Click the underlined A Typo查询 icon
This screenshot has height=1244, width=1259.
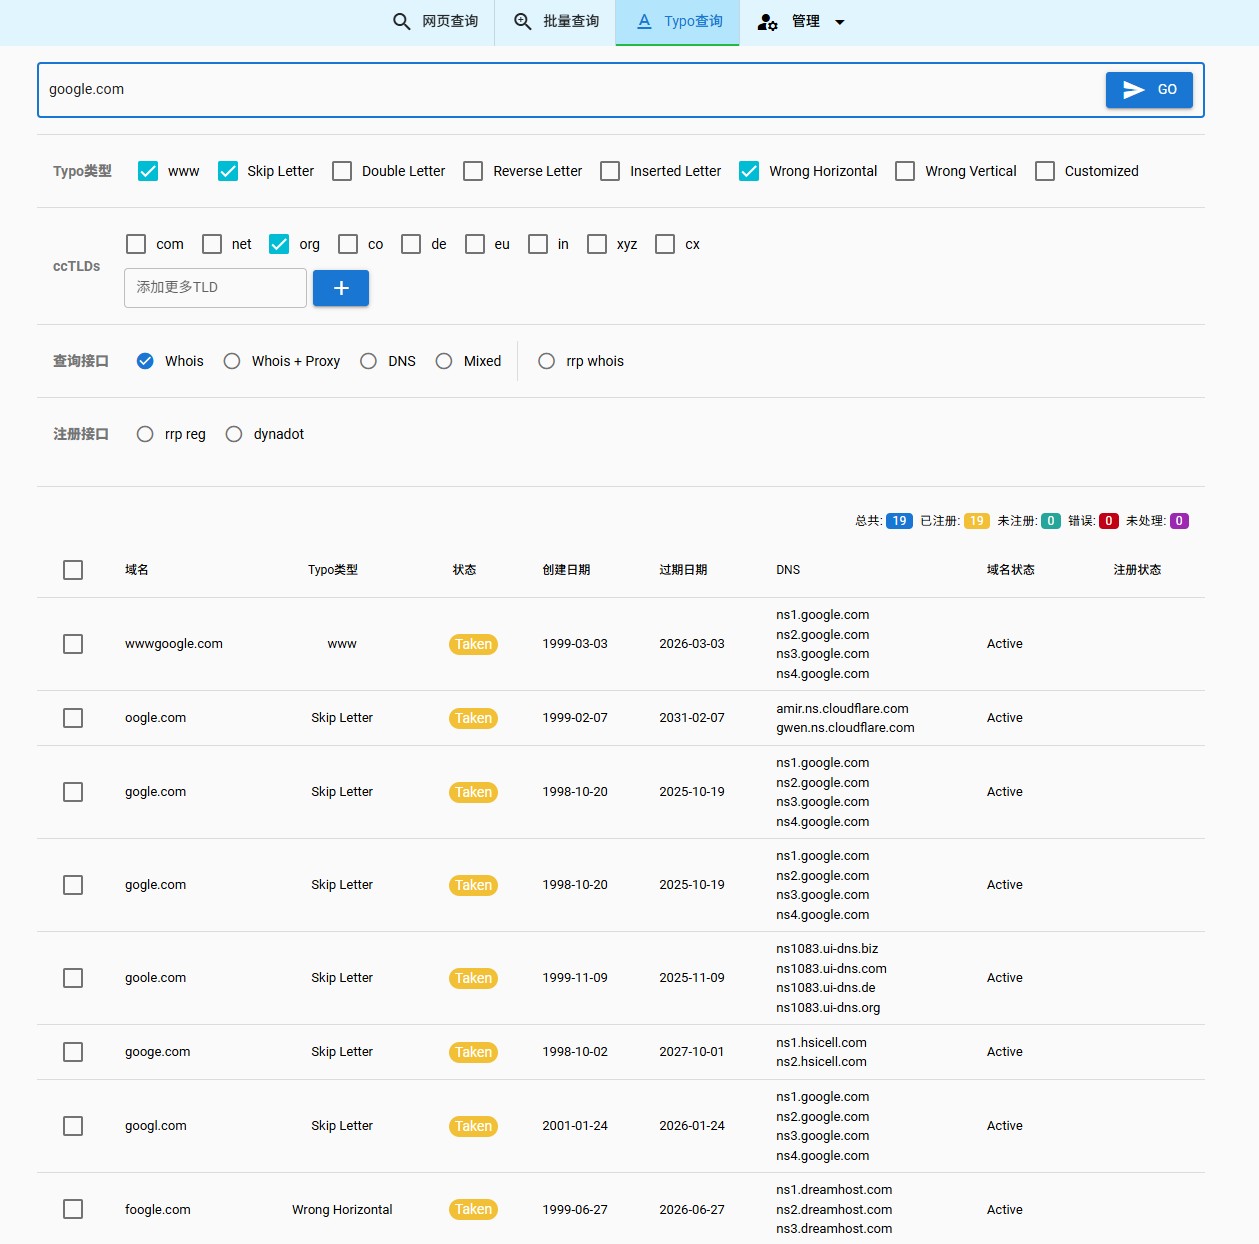coord(644,22)
